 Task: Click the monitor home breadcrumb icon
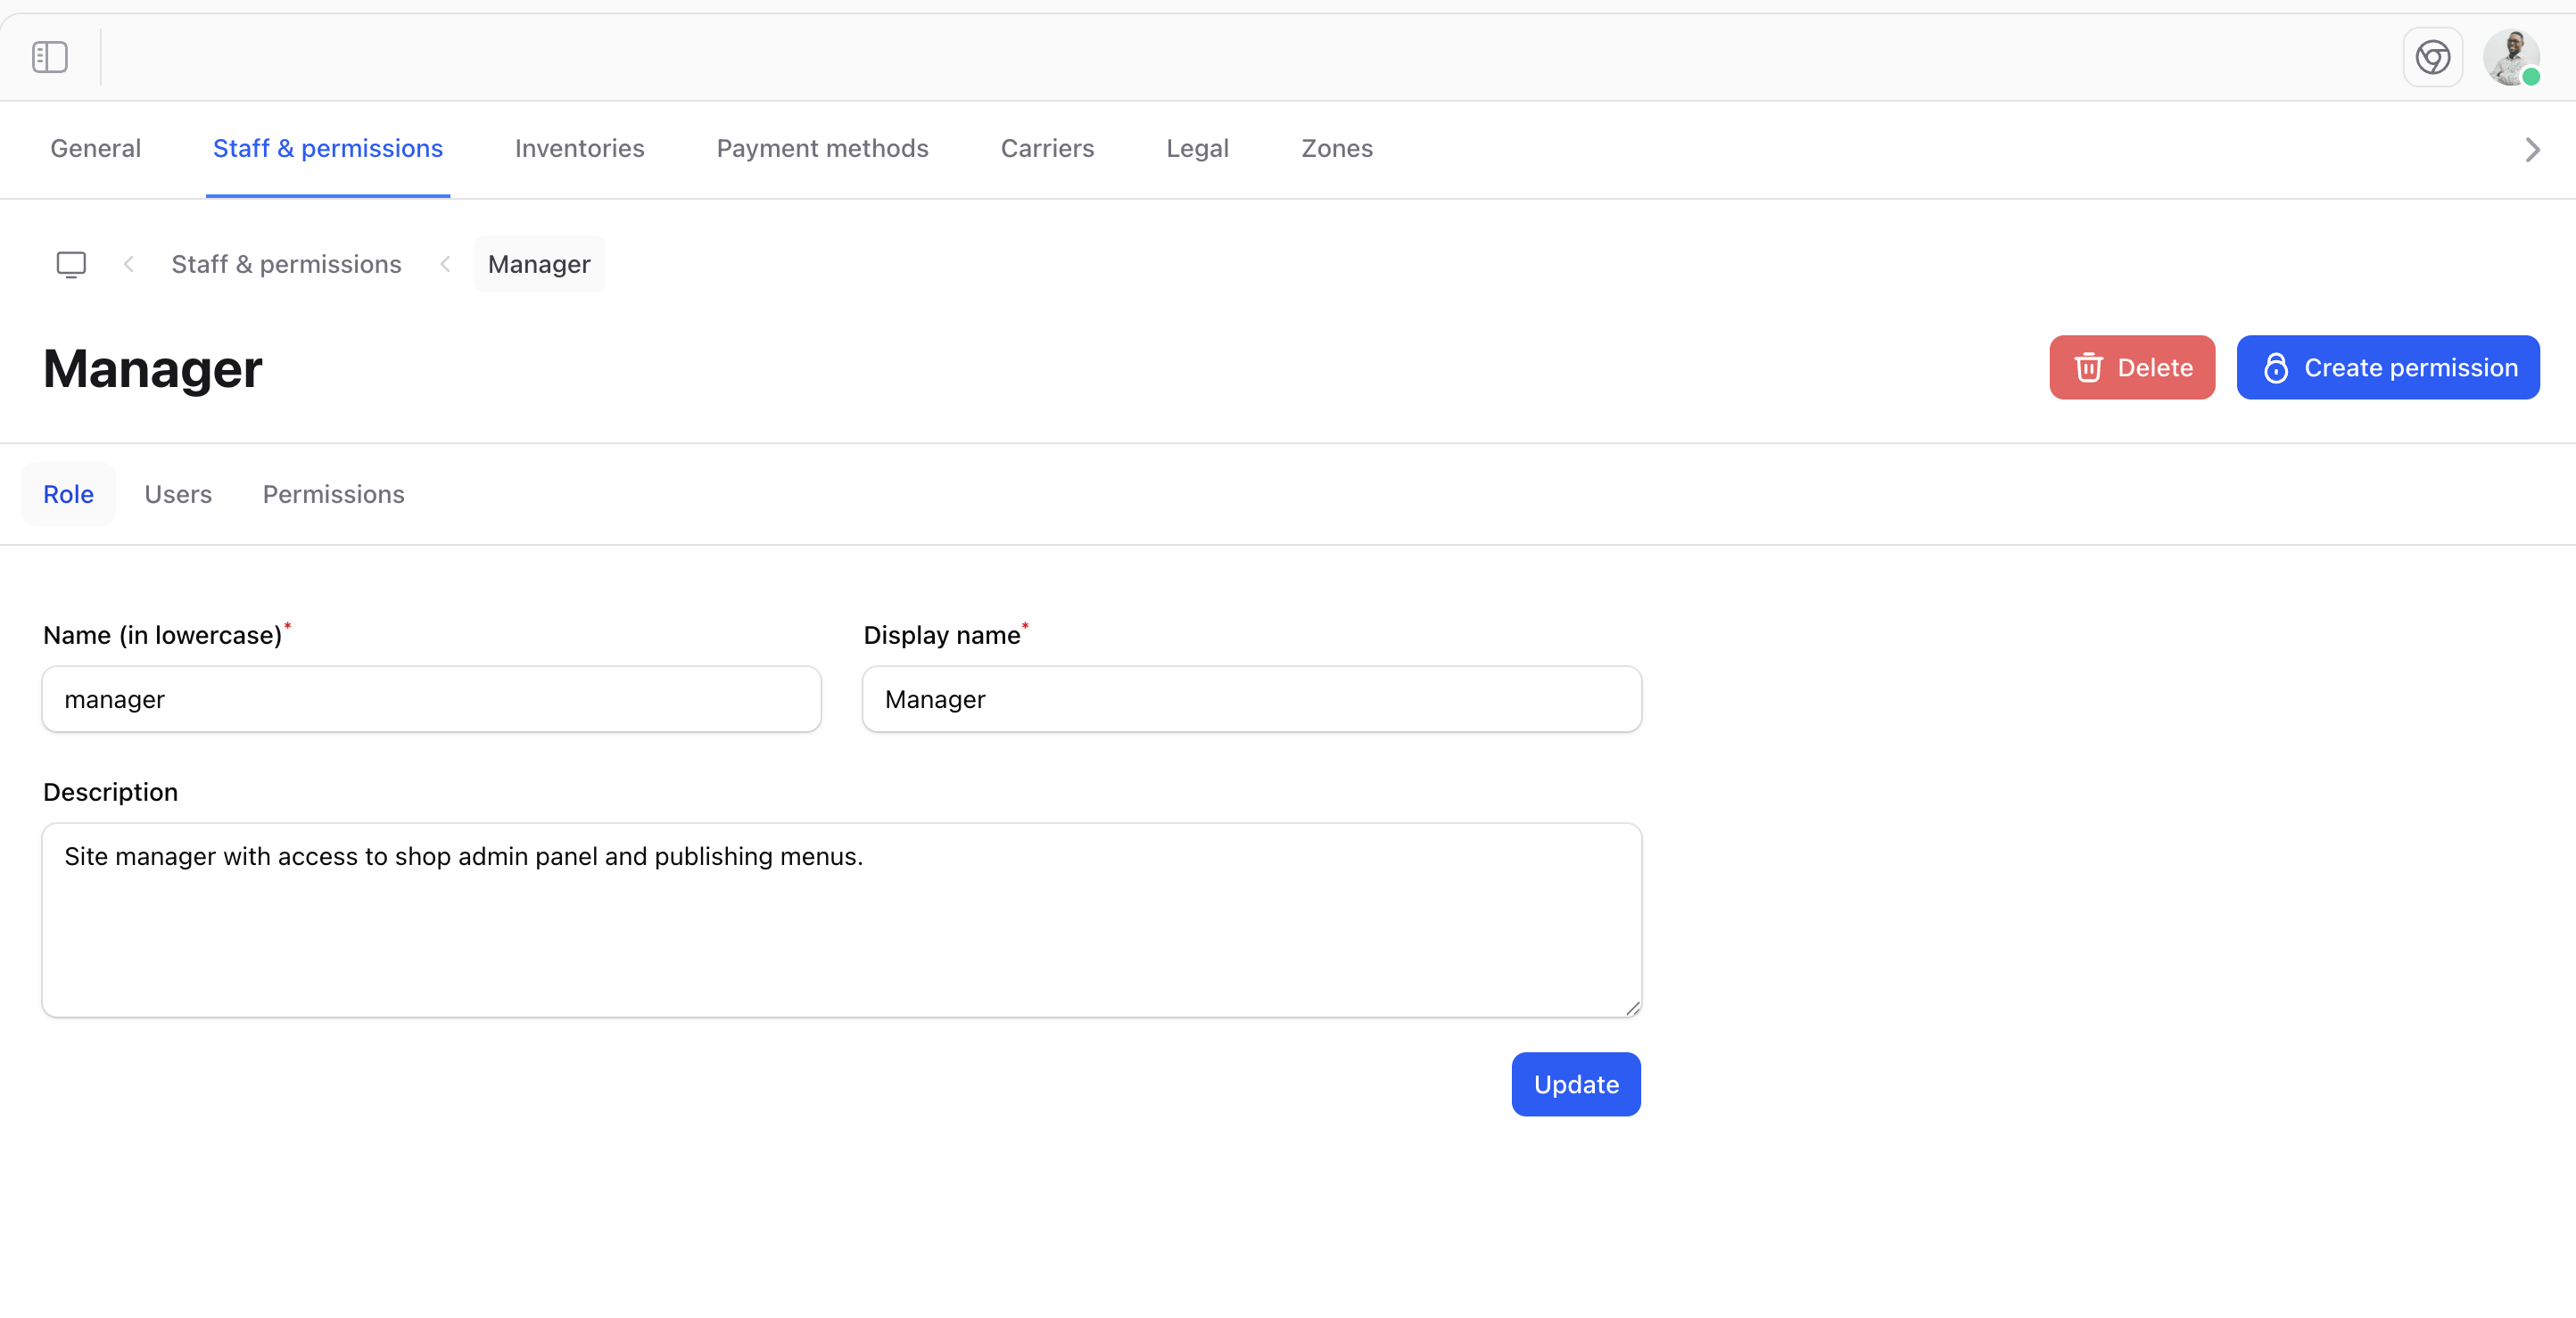(x=71, y=264)
